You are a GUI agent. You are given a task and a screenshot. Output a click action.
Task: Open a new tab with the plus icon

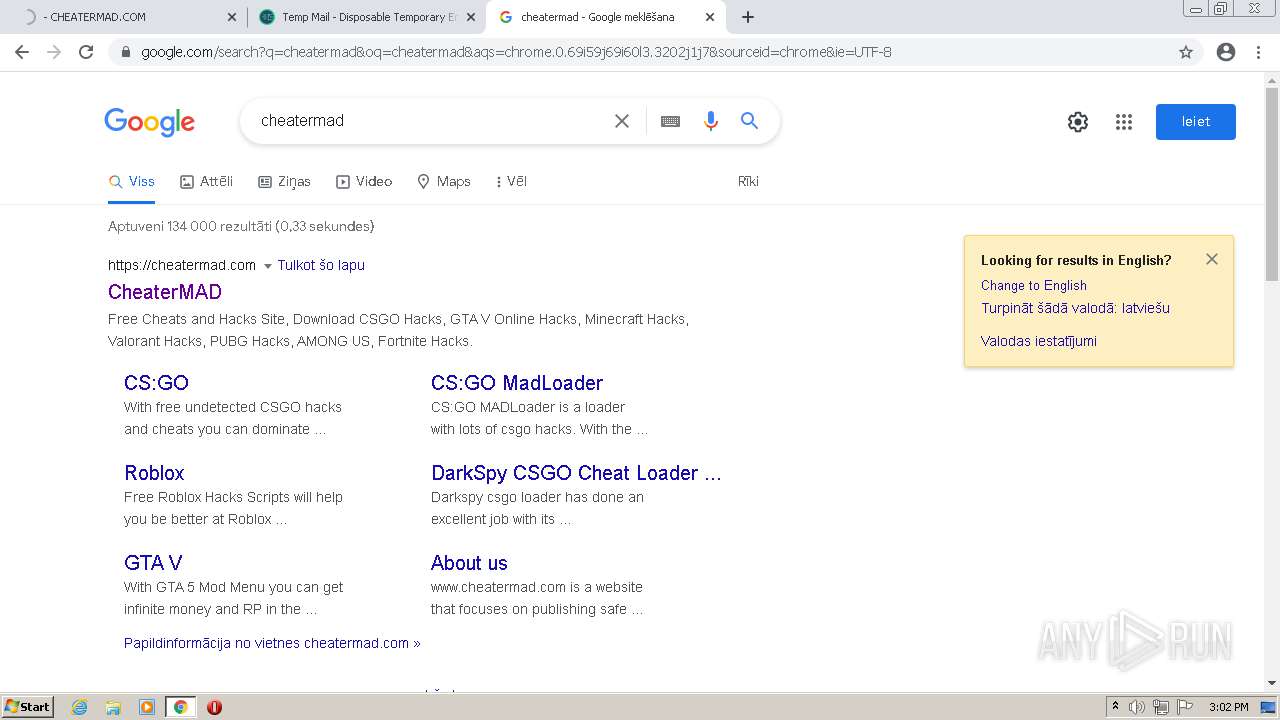point(748,17)
